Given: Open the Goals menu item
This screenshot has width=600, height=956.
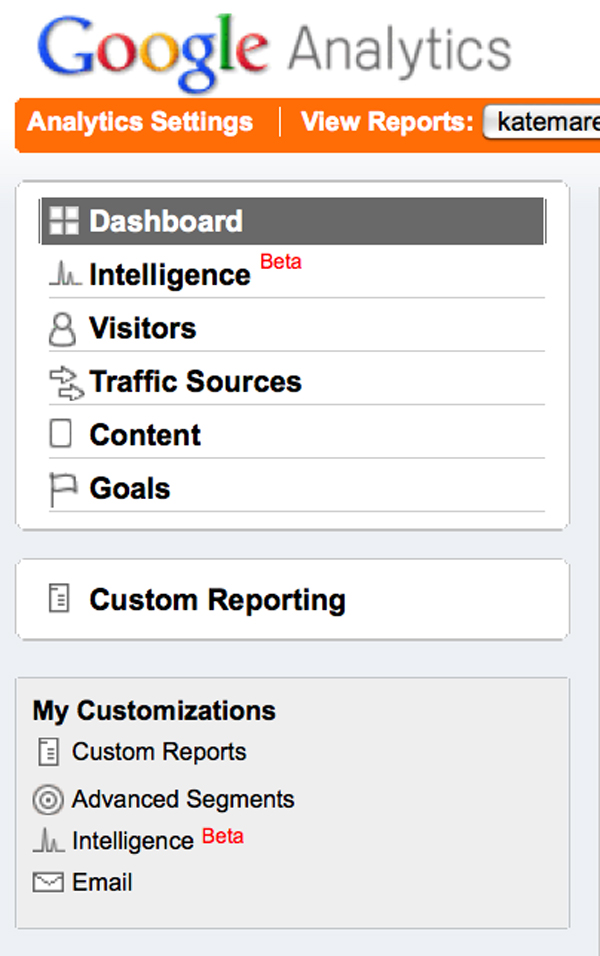Looking at the screenshot, I should pyautogui.click(x=130, y=489).
